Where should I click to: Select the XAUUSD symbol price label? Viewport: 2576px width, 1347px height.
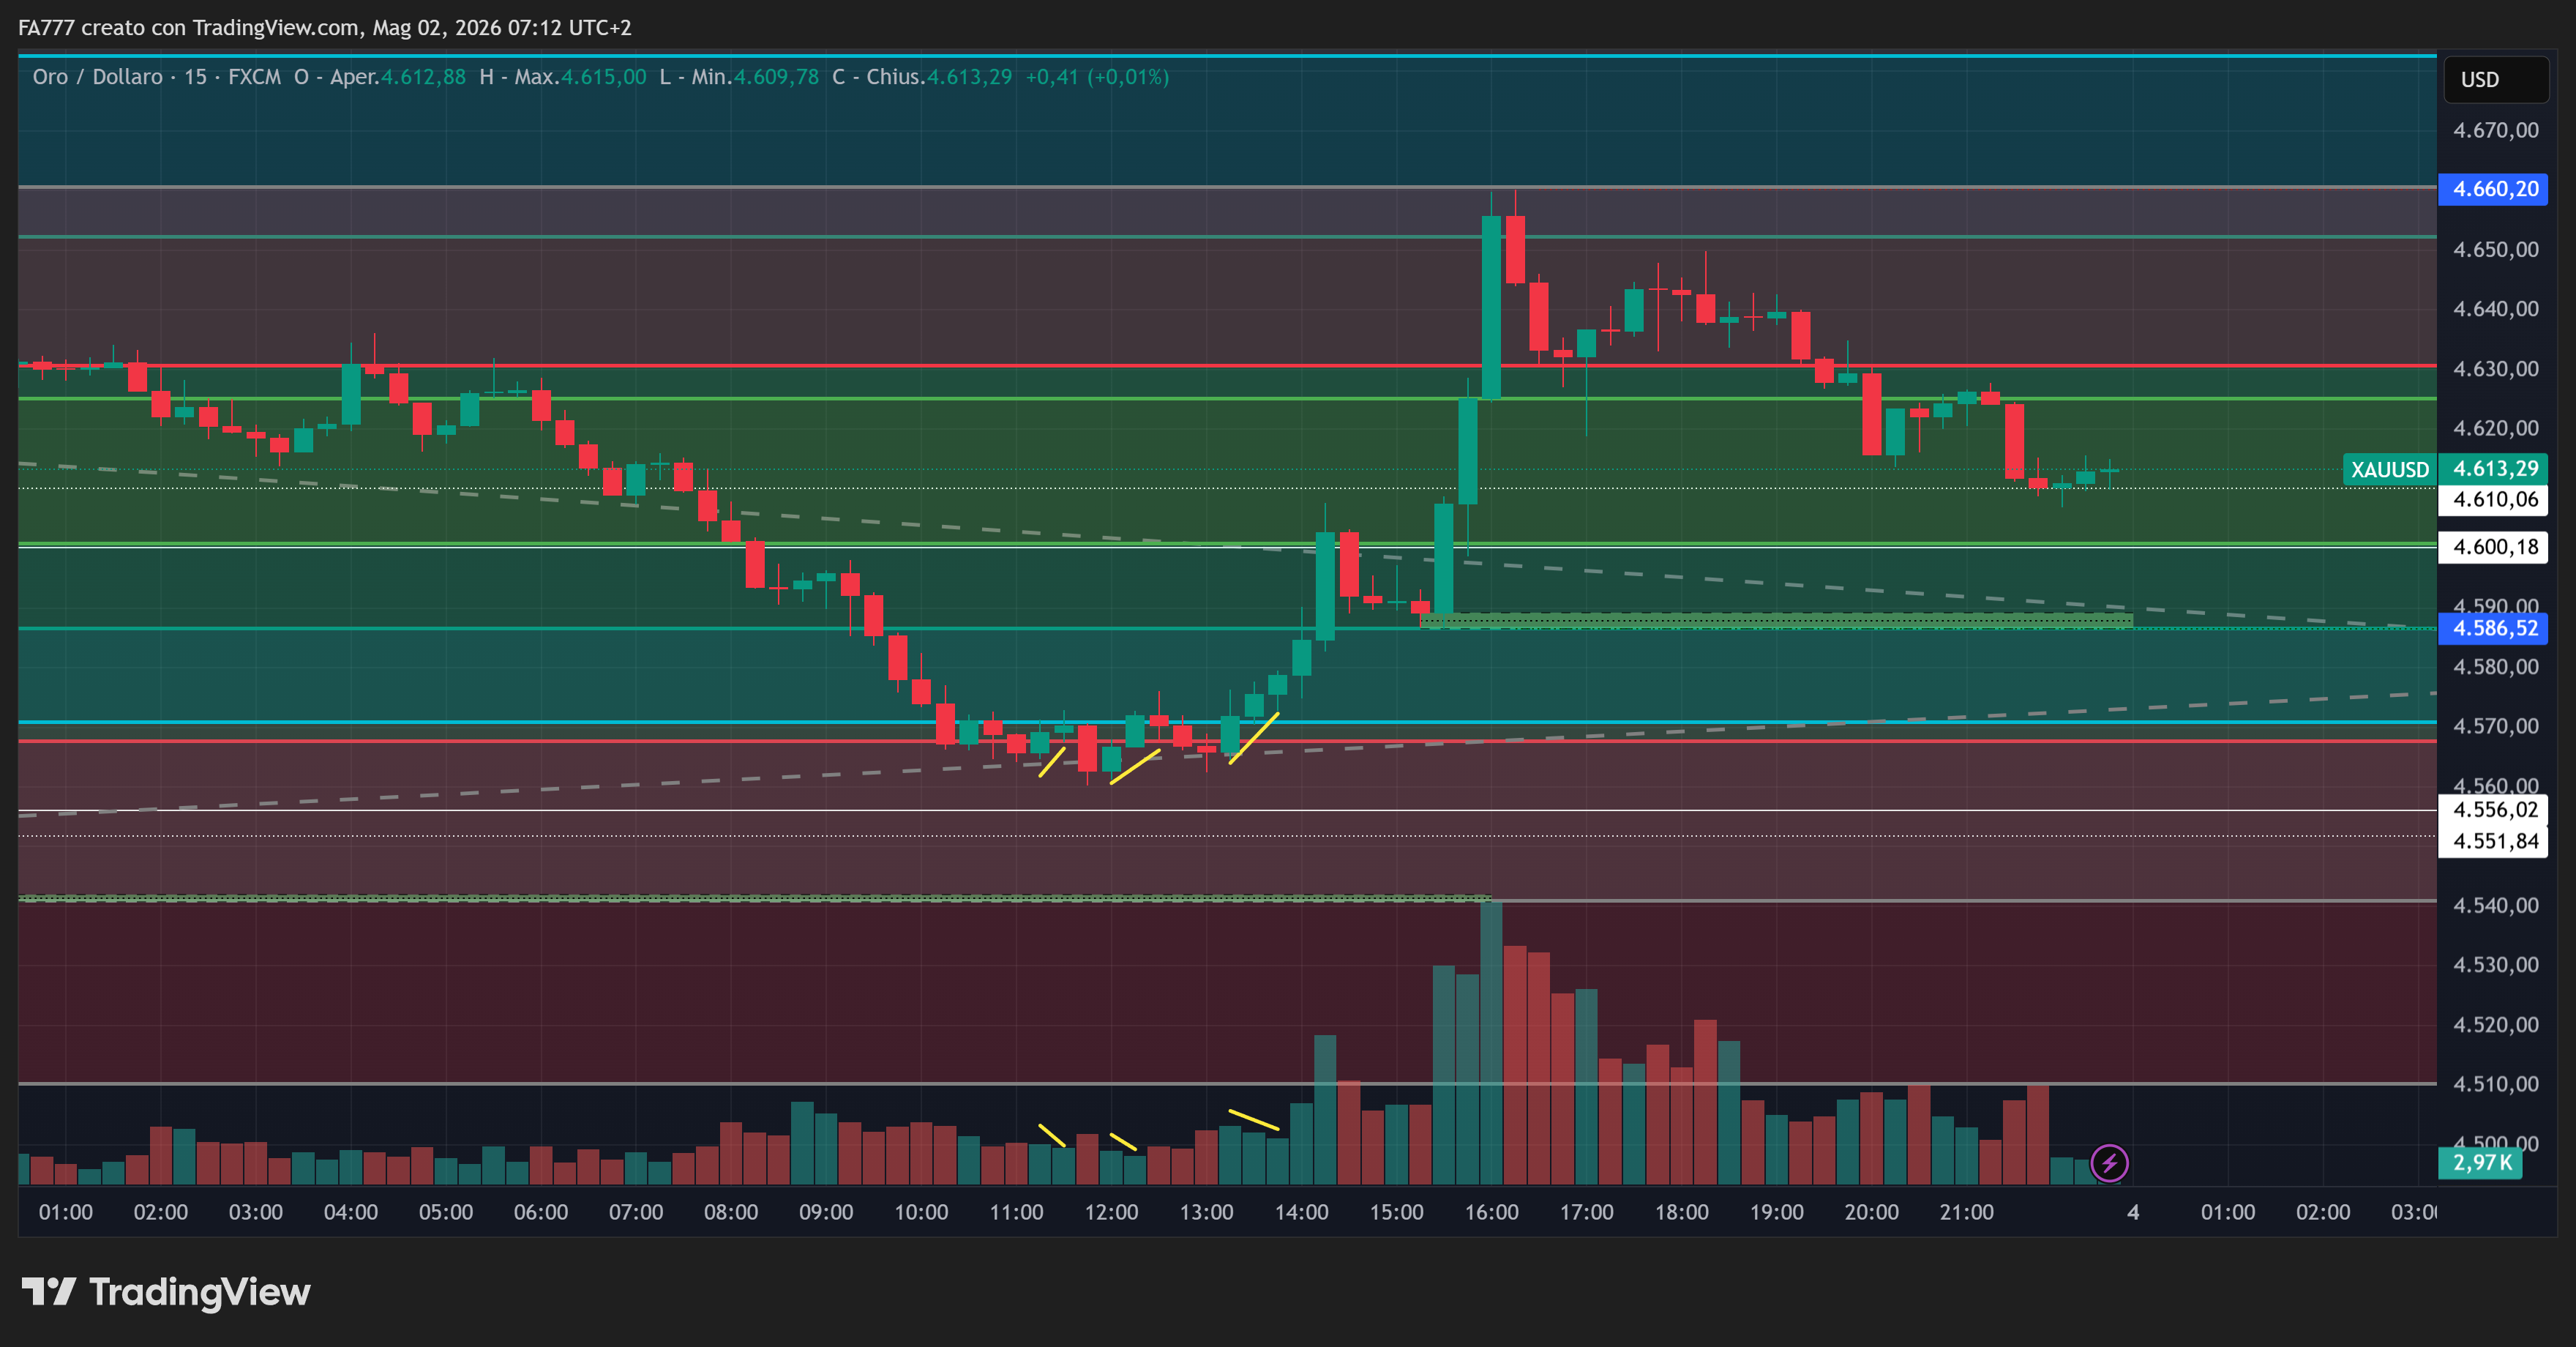(x=2389, y=470)
